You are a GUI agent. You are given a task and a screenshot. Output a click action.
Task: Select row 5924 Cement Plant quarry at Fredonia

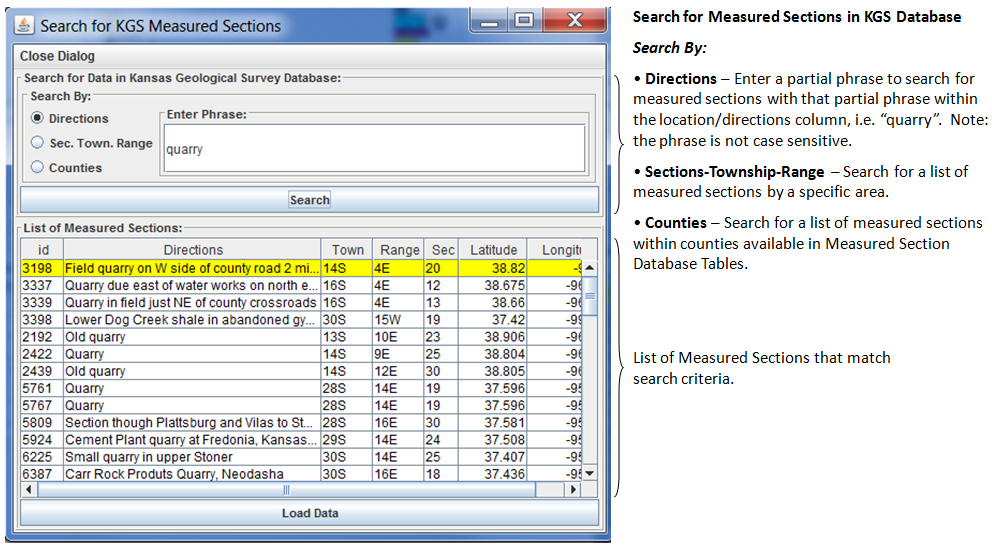pos(301,439)
